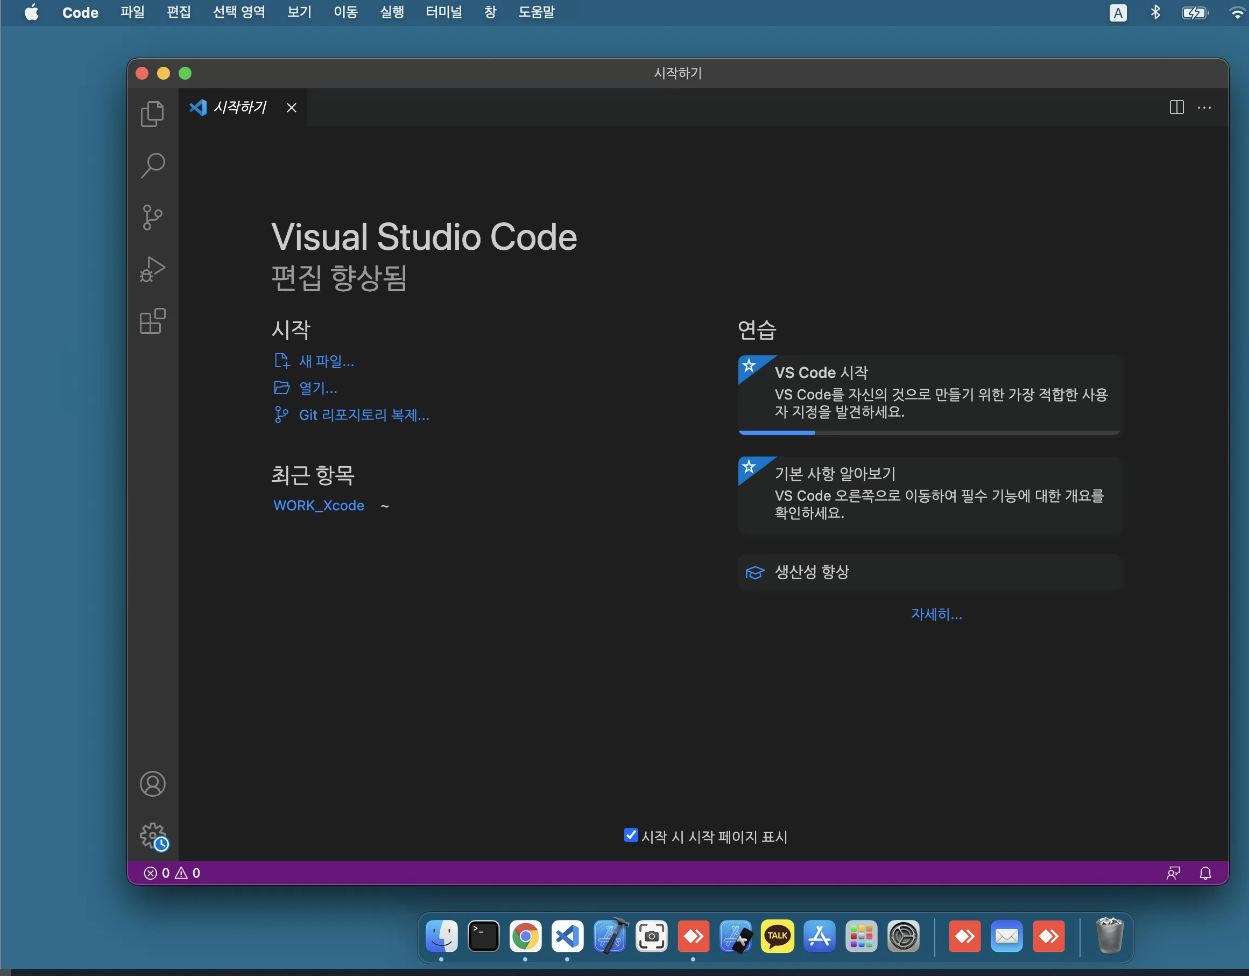Open the 선택 영역 menu

(x=239, y=12)
